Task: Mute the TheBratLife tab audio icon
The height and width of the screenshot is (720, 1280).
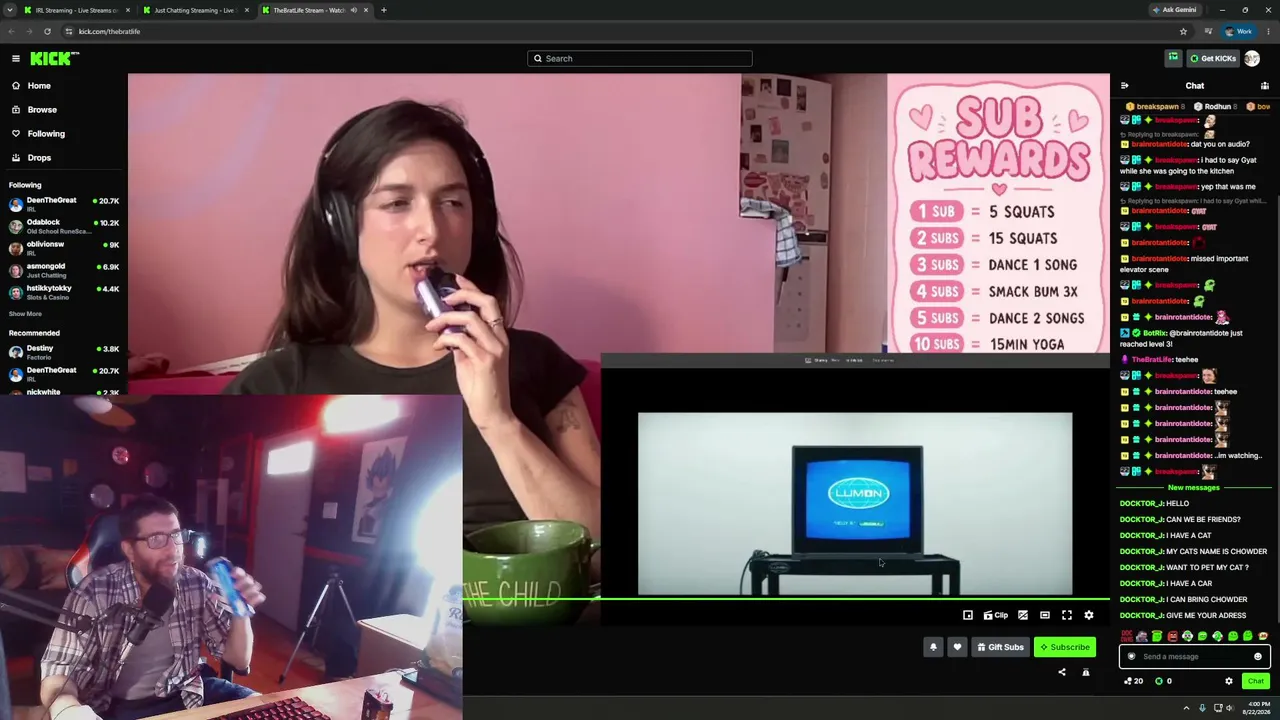Action: pyautogui.click(x=353, y=10)
